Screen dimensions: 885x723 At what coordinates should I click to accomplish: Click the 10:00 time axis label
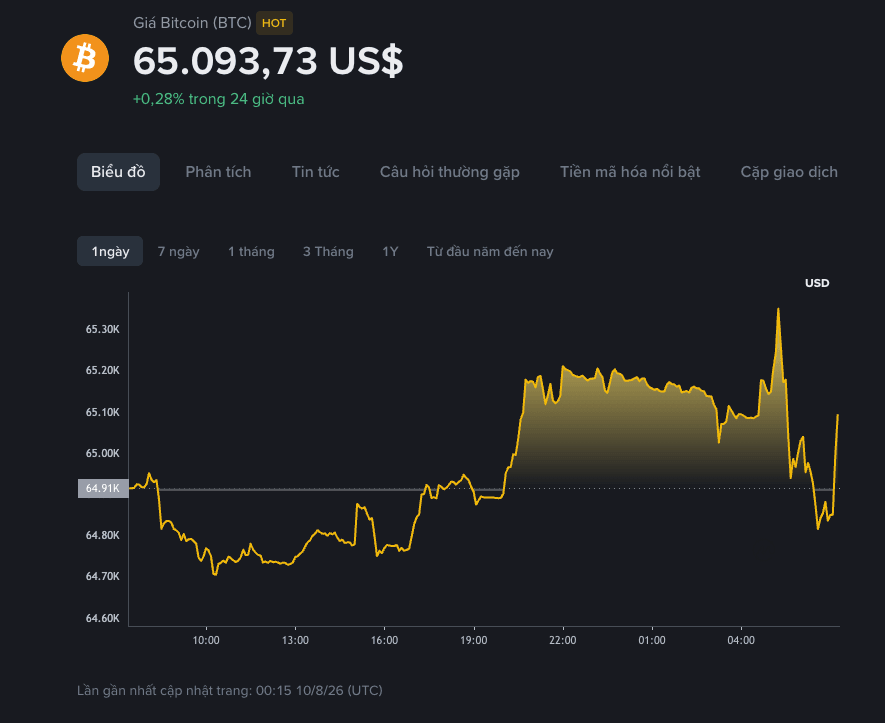(206, 640)
